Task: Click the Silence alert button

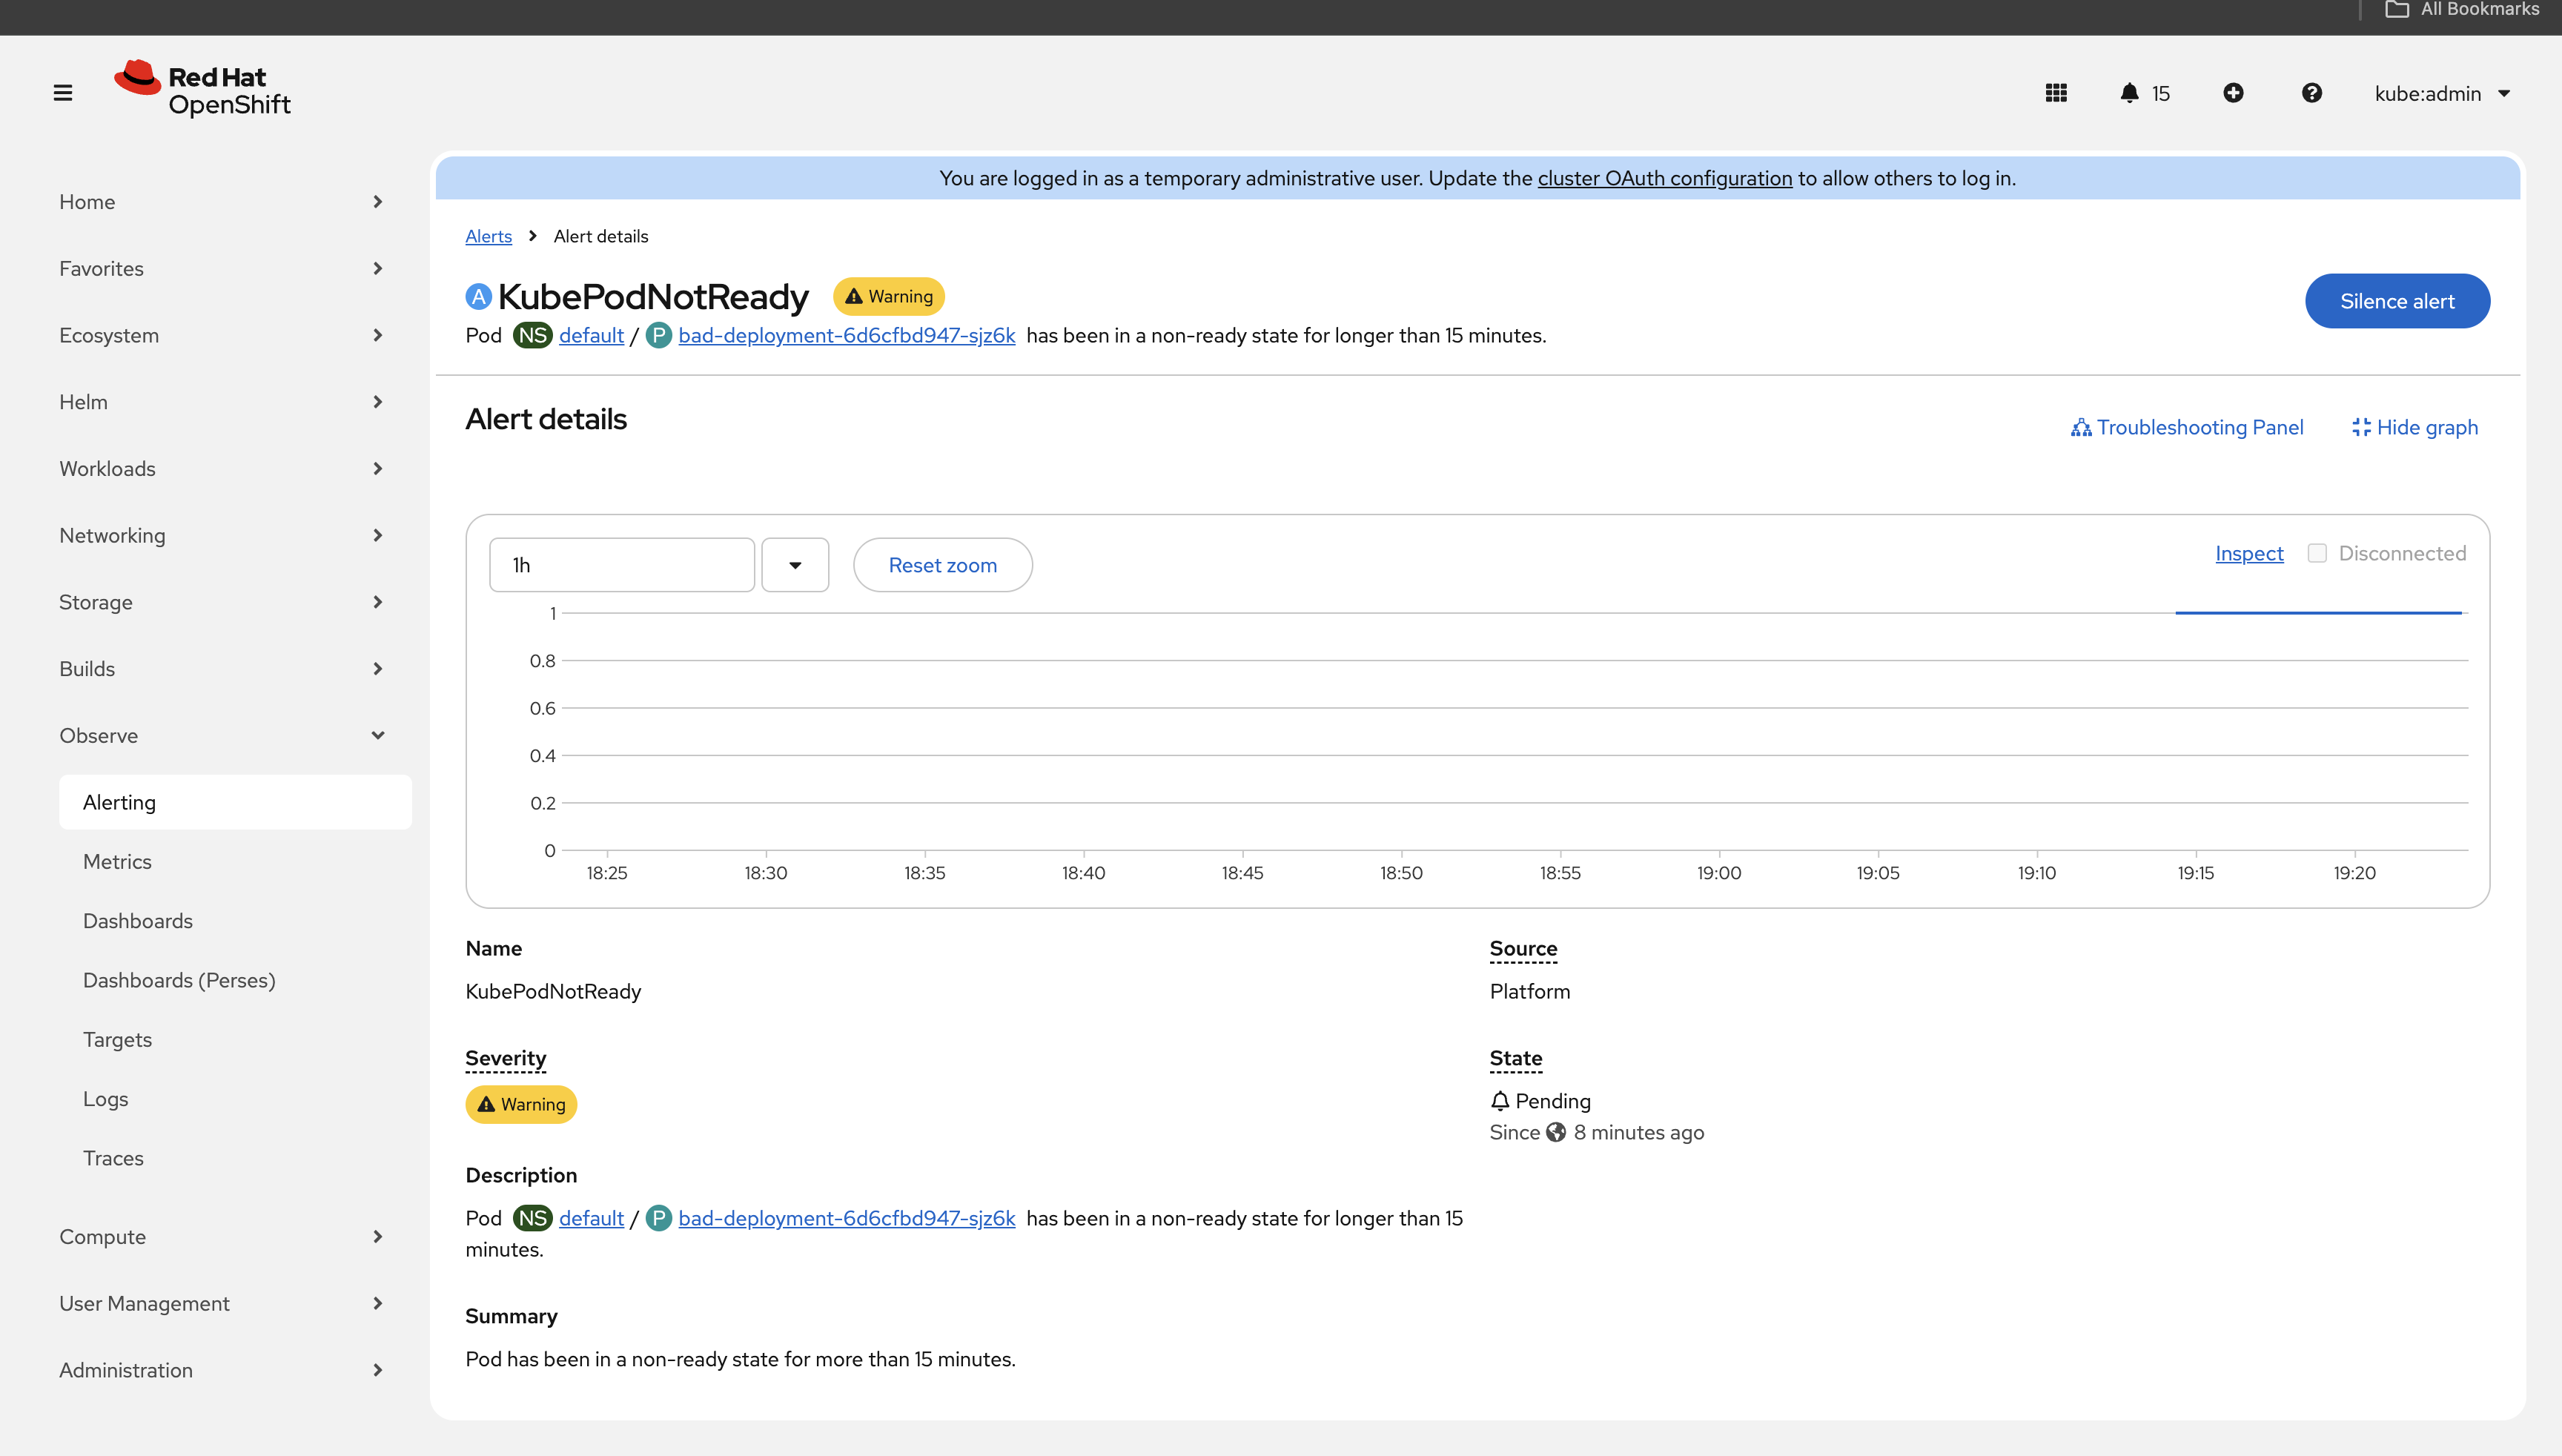Action: pos(2397,301)
